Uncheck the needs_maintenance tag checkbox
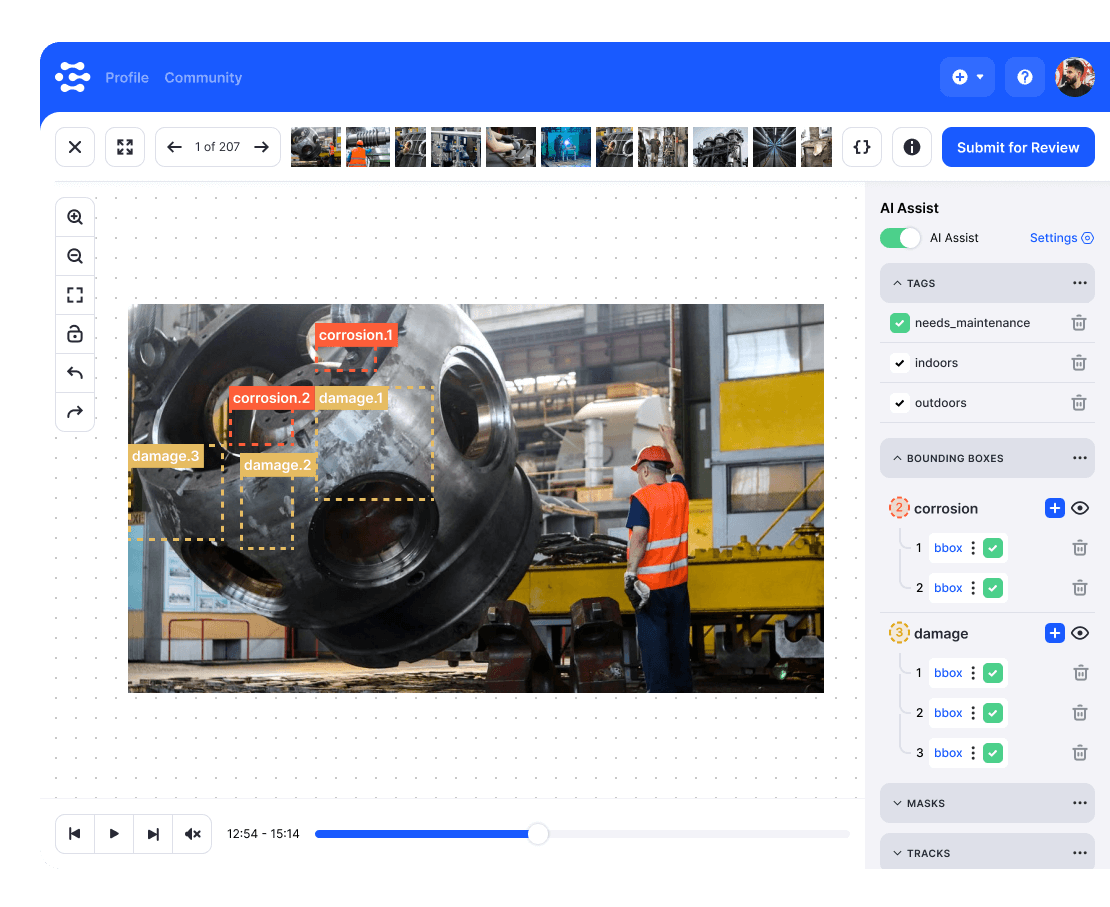This screenshot has height=907, width=1110. point(899,323)
